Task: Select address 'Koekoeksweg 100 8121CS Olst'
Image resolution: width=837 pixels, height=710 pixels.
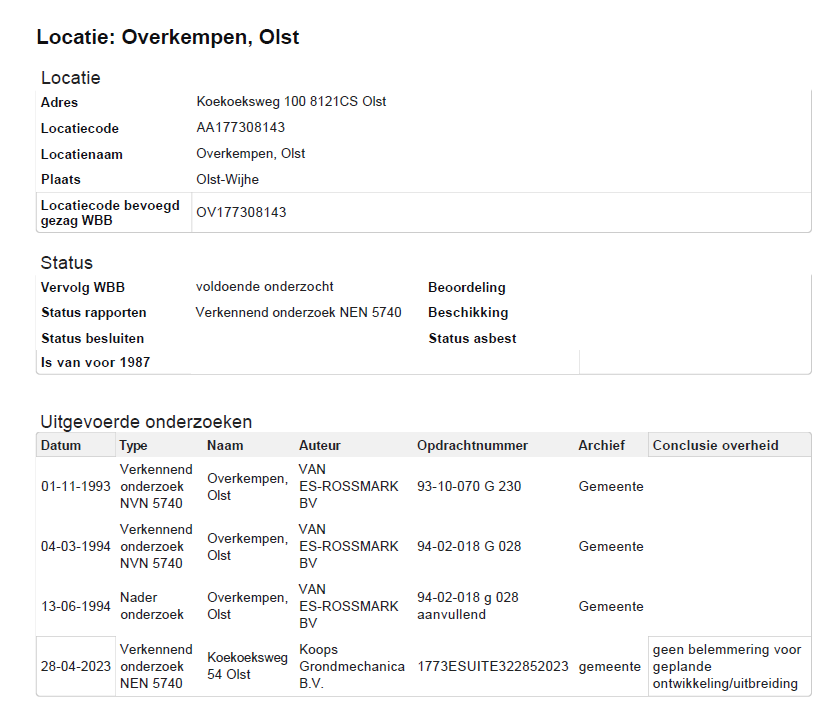Action: pyautogui.click(x=291, y=101)
